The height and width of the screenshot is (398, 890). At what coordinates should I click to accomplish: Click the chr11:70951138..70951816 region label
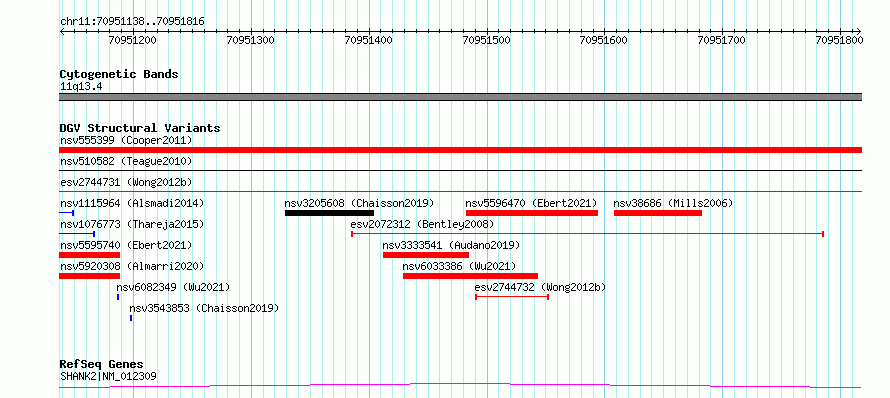pyautogui.click(x=132, y=22)
